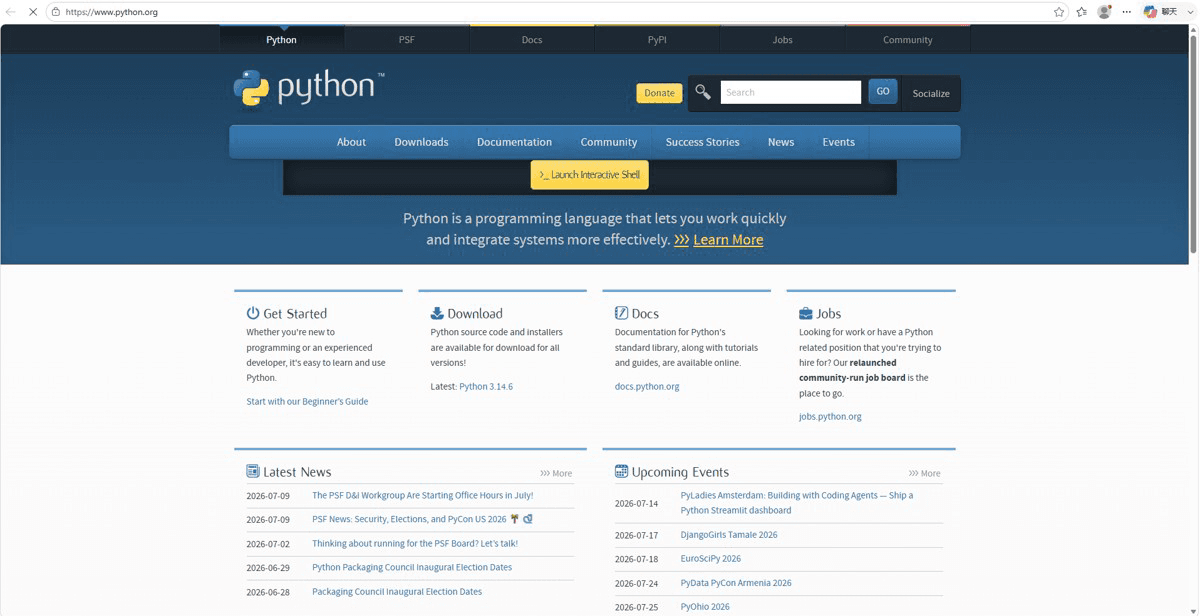Expand the chevron beside the Copilot chat button
This screenshot has height=616, width=1200.
1190,12
